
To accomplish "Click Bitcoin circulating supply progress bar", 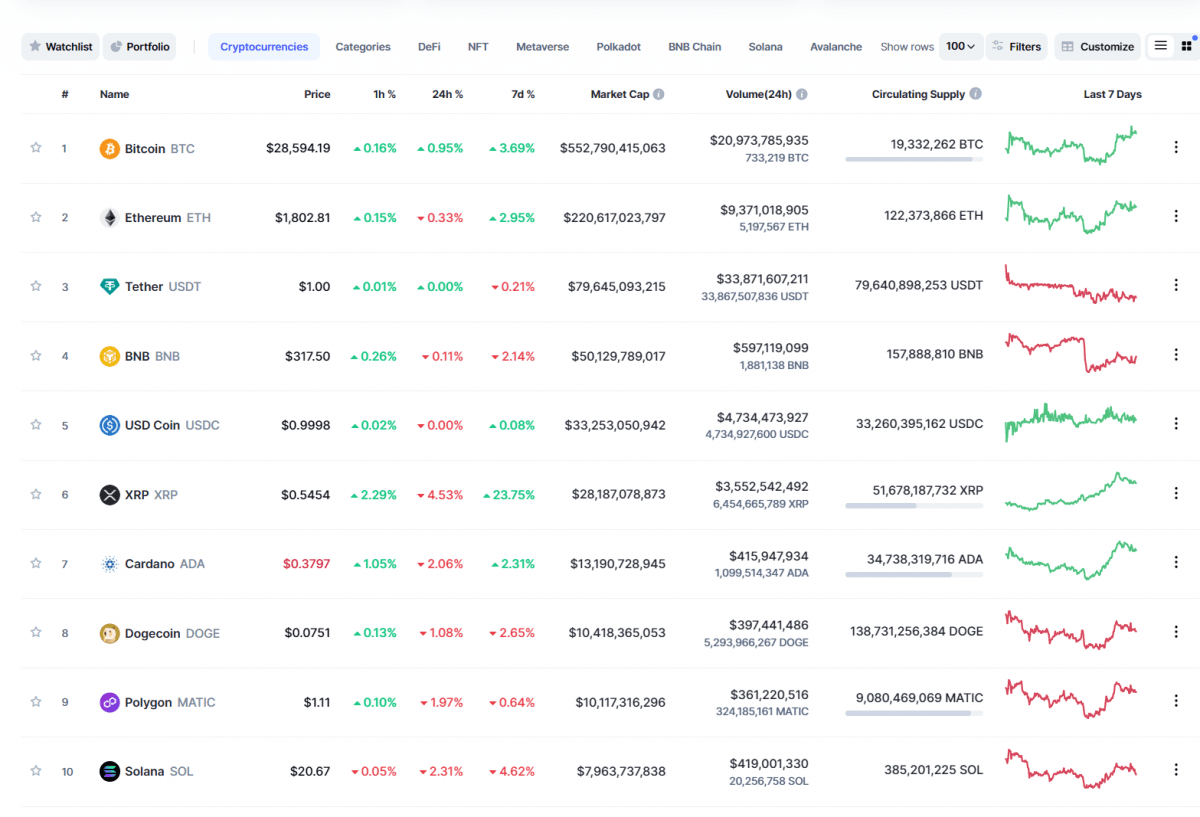I will (x=914, y=159).
